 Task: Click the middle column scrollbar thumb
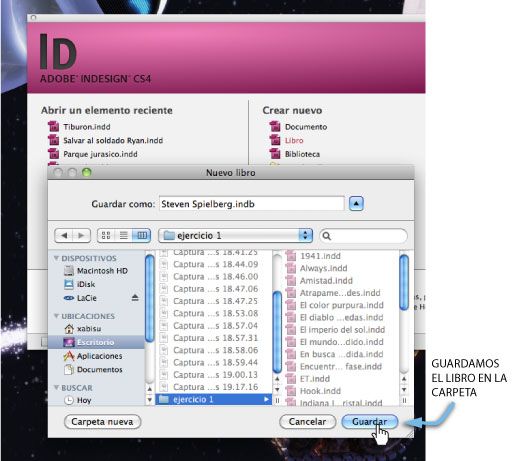click(x=277, y=332)
